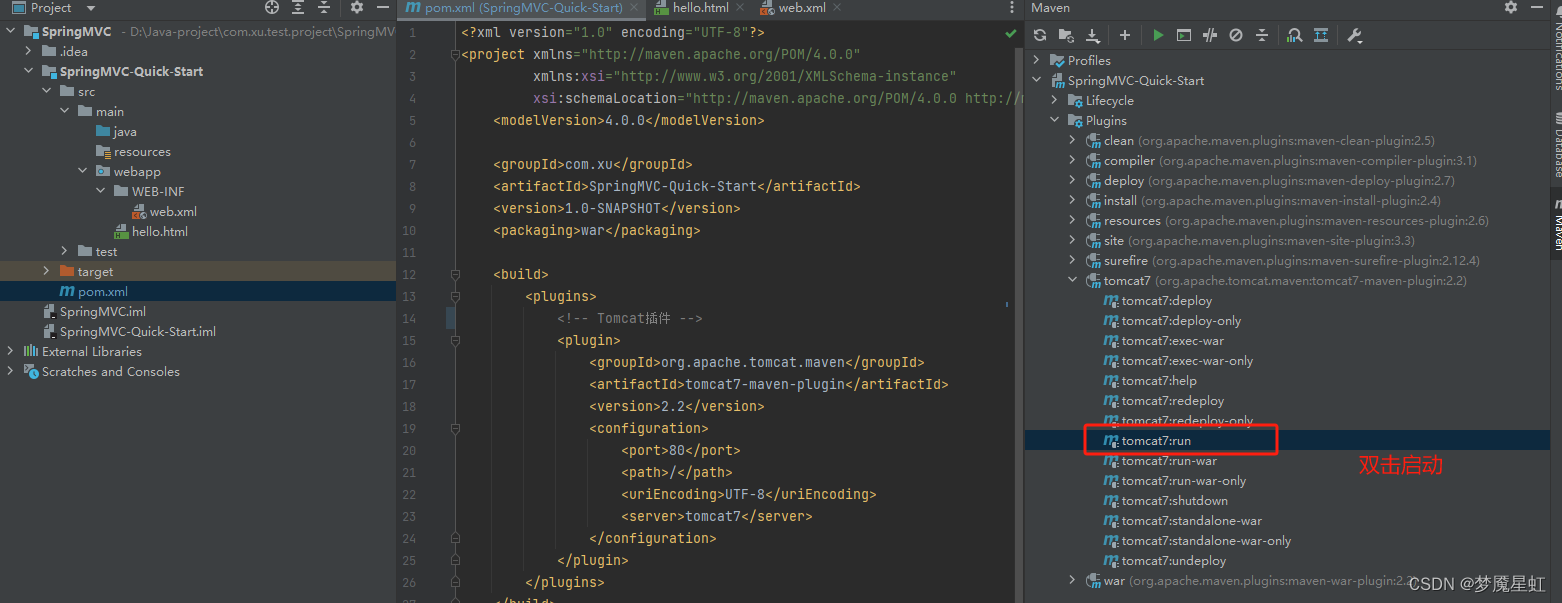Select pom.xml in Project tree
The width and height of the screenshot is (1562, 603).
94,291
